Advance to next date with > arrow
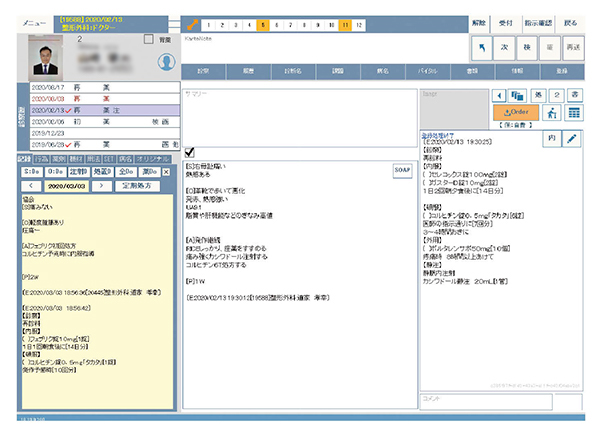Screen dimensions: 600x436 99,185
